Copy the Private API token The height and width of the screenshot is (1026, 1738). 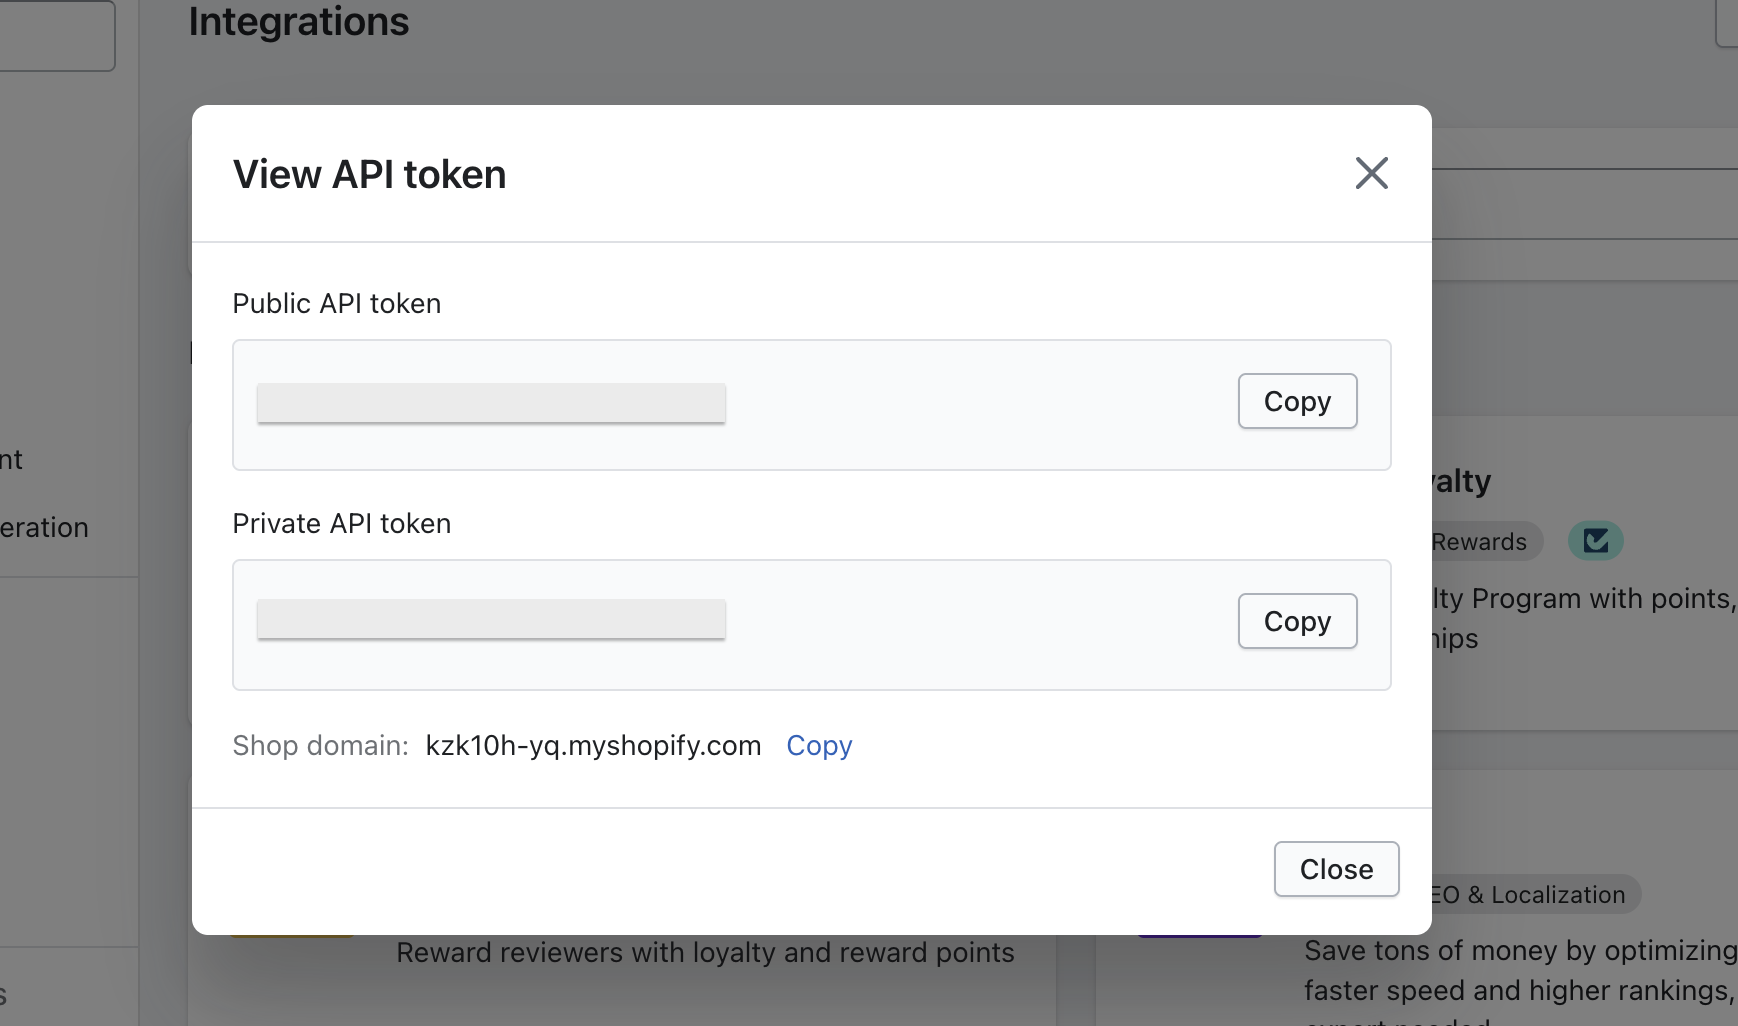pyautogui.click(x=1297, y=621)
